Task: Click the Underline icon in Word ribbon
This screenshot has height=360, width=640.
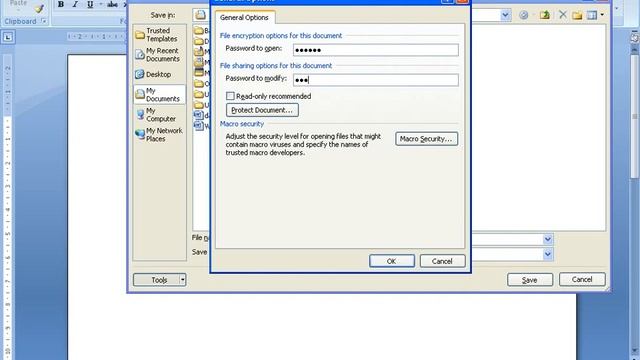Action: (x=90, y=4)
